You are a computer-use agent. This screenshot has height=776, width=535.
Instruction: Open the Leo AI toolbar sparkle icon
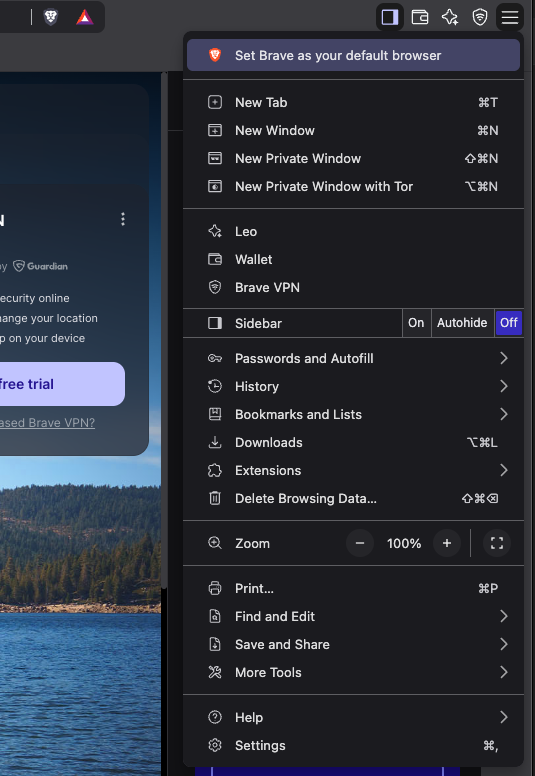(x=450, y=17)
